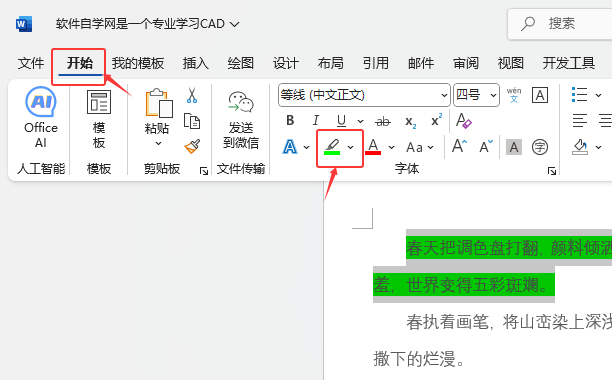Toggle superscript formatting
Image resolution: width=612 pixels, height=380 pixels.
click(x=436, y=120)
